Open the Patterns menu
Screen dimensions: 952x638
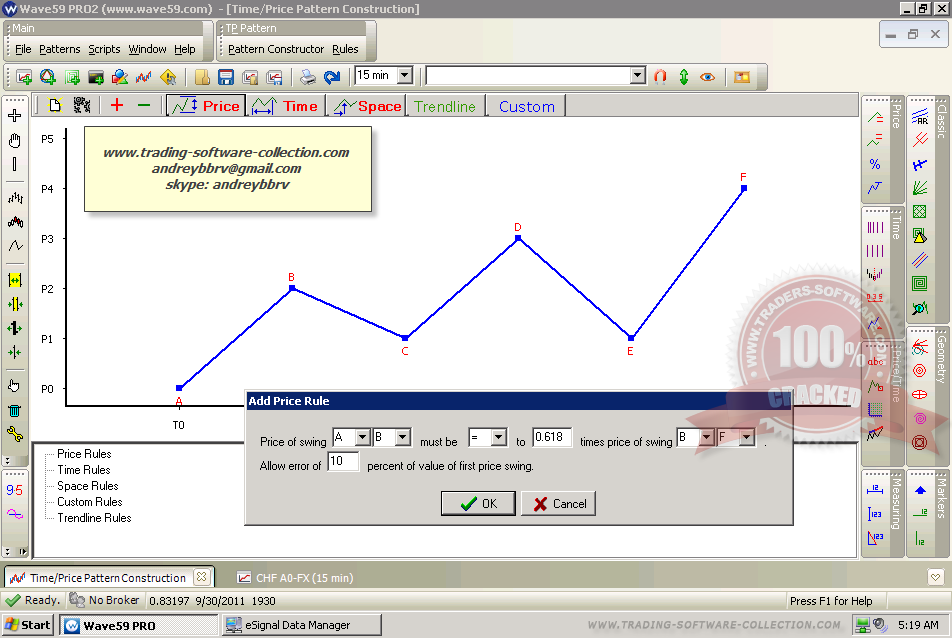[60, 49]
